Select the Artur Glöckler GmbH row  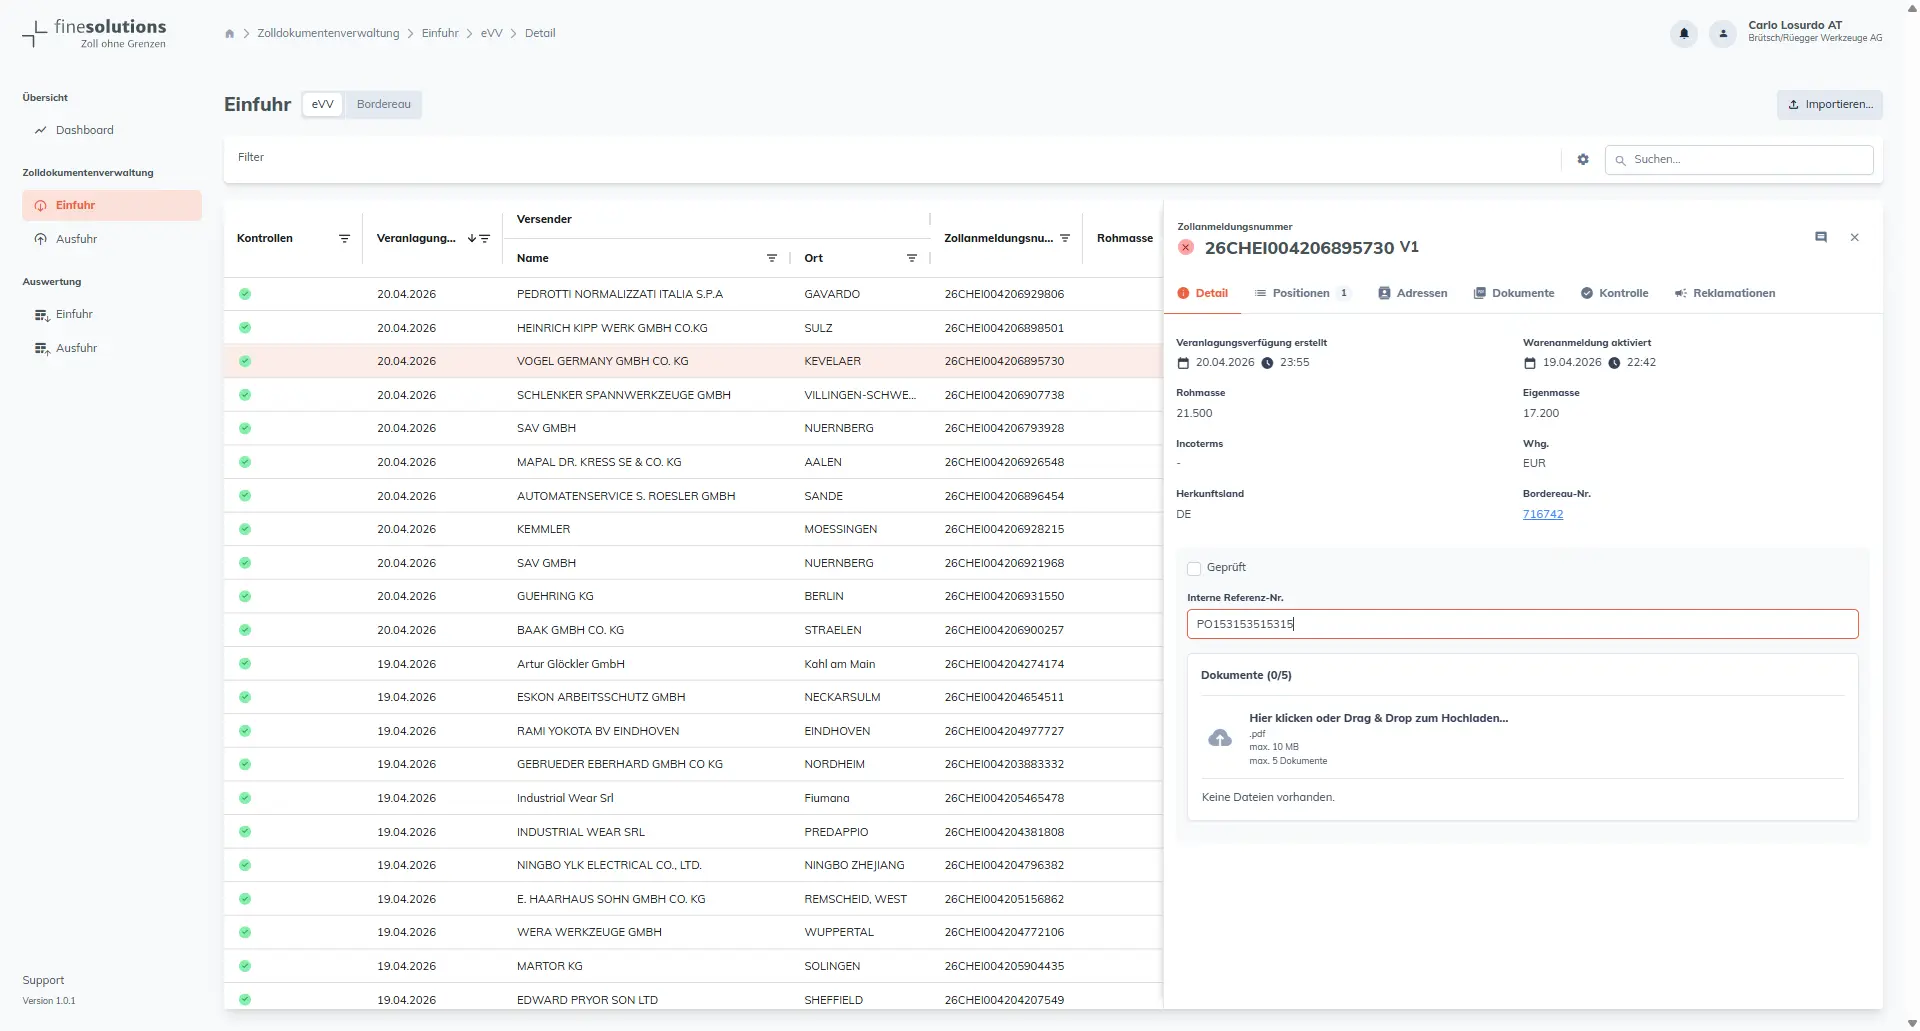[x=693, y=664]
